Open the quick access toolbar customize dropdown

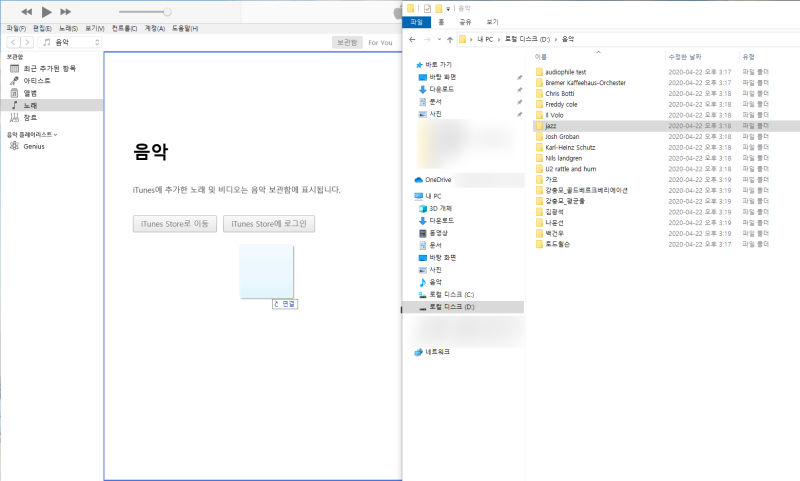click(x=448, y=9)
